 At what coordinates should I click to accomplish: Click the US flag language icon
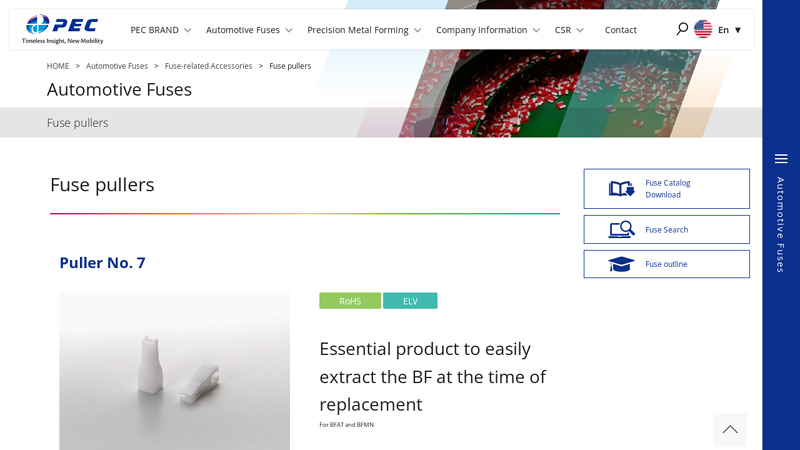point(703,29)
